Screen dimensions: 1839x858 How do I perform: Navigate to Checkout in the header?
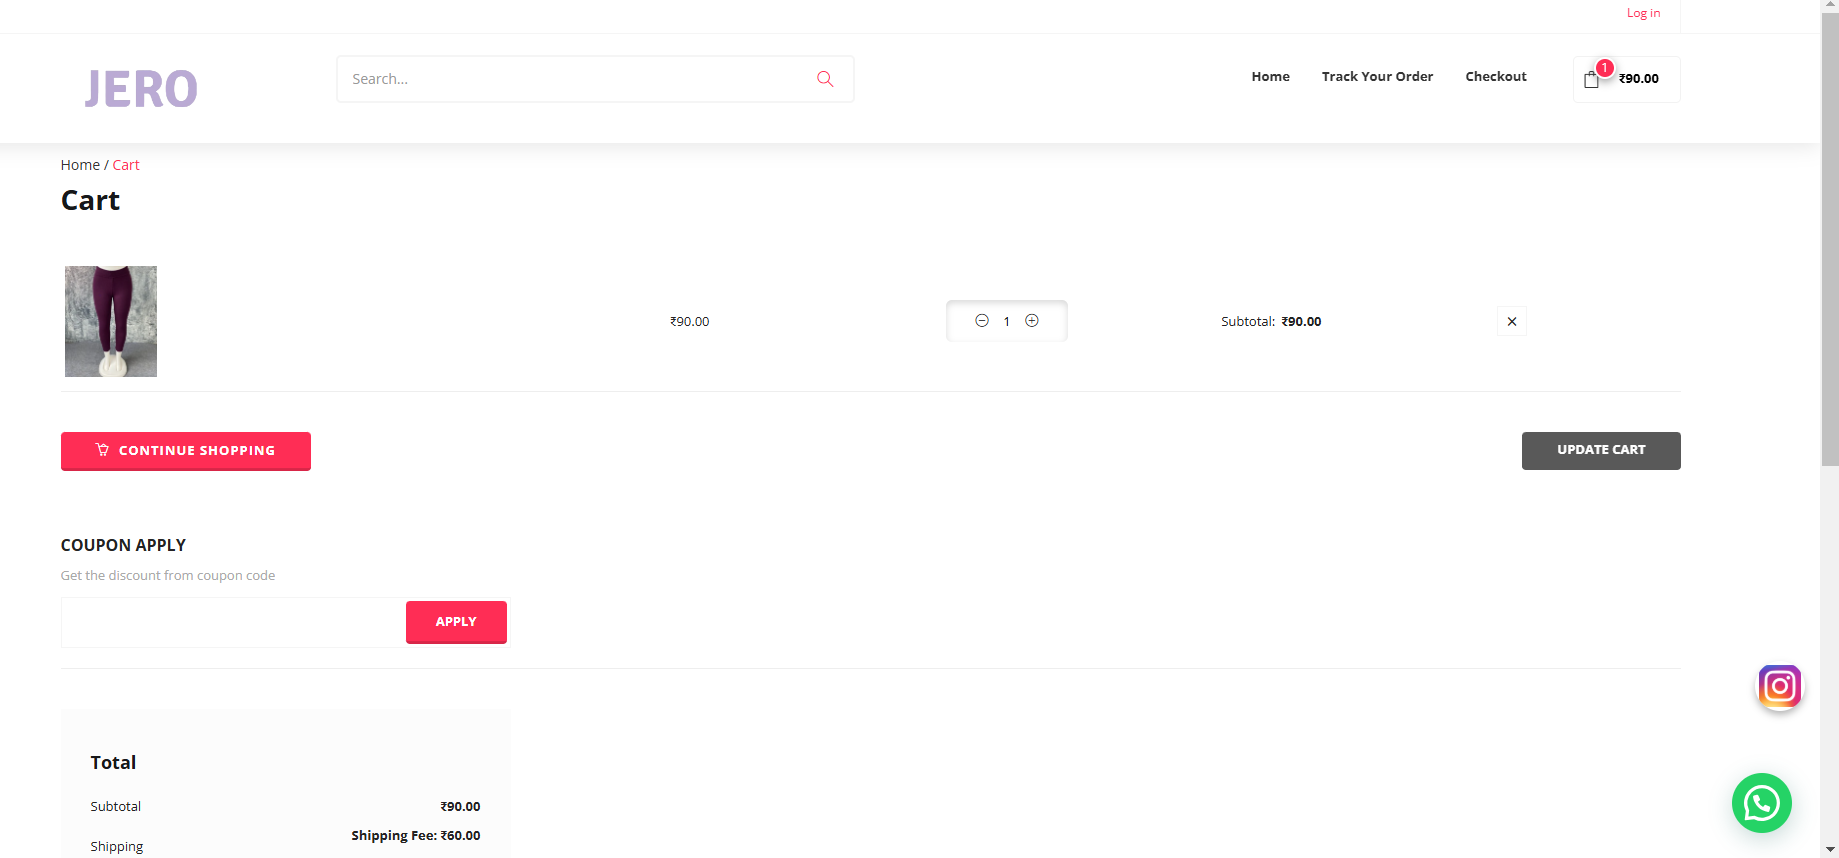click(1495, 77)
